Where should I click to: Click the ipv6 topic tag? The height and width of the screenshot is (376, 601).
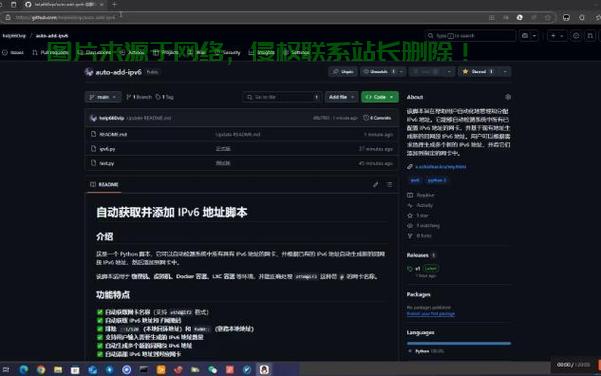[x=414, y=180]
